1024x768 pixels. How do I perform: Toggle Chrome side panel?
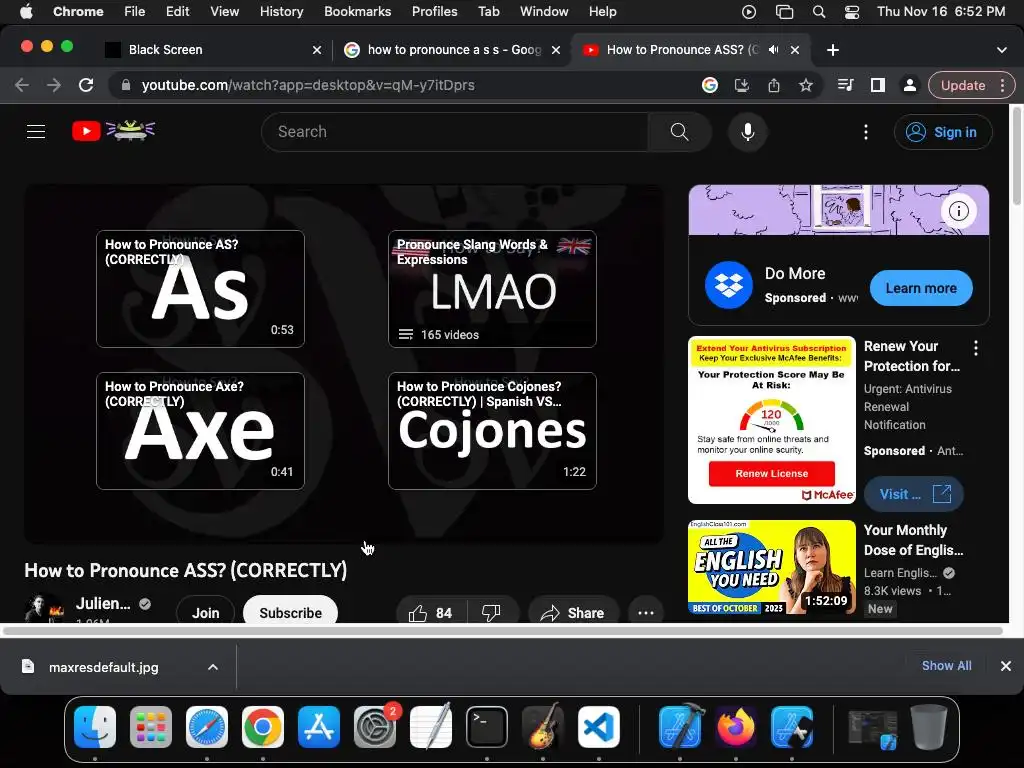click(x=878, y=85)
